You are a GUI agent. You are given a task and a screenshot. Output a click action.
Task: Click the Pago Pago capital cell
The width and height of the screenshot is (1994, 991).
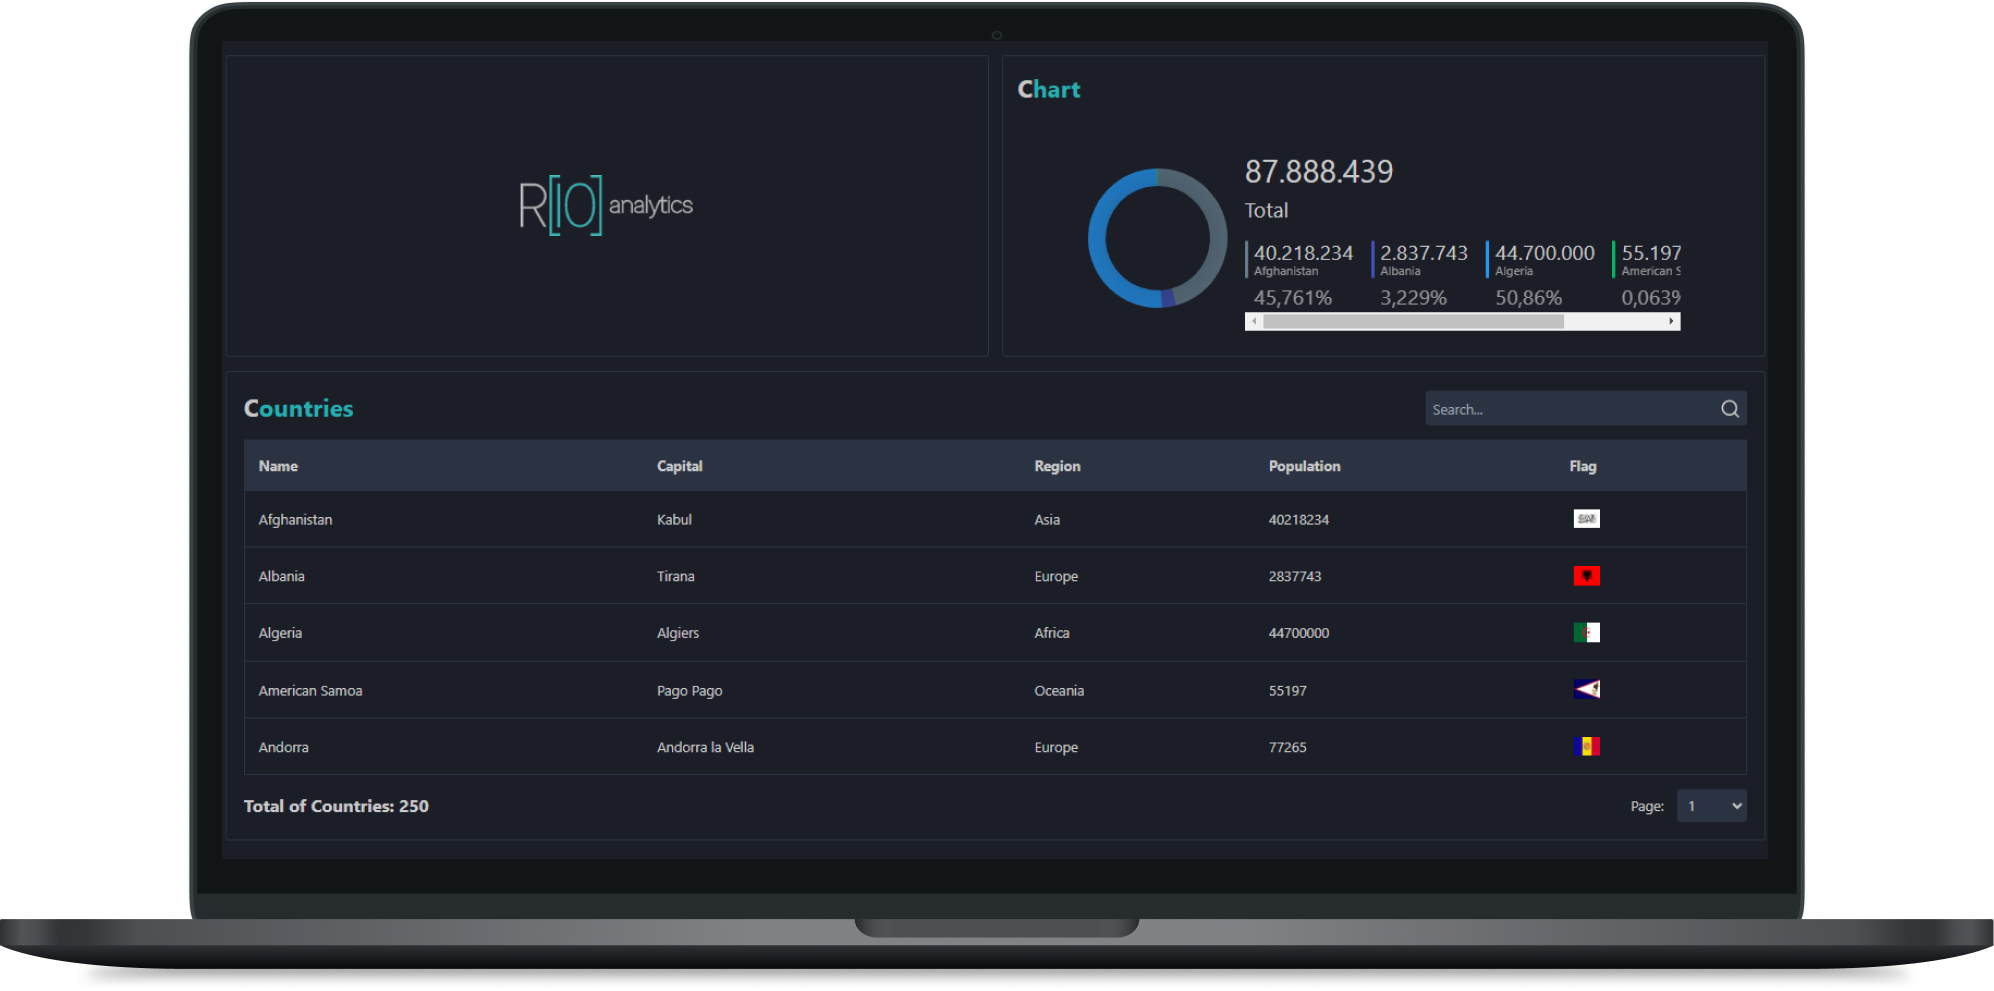pos(689,691)
